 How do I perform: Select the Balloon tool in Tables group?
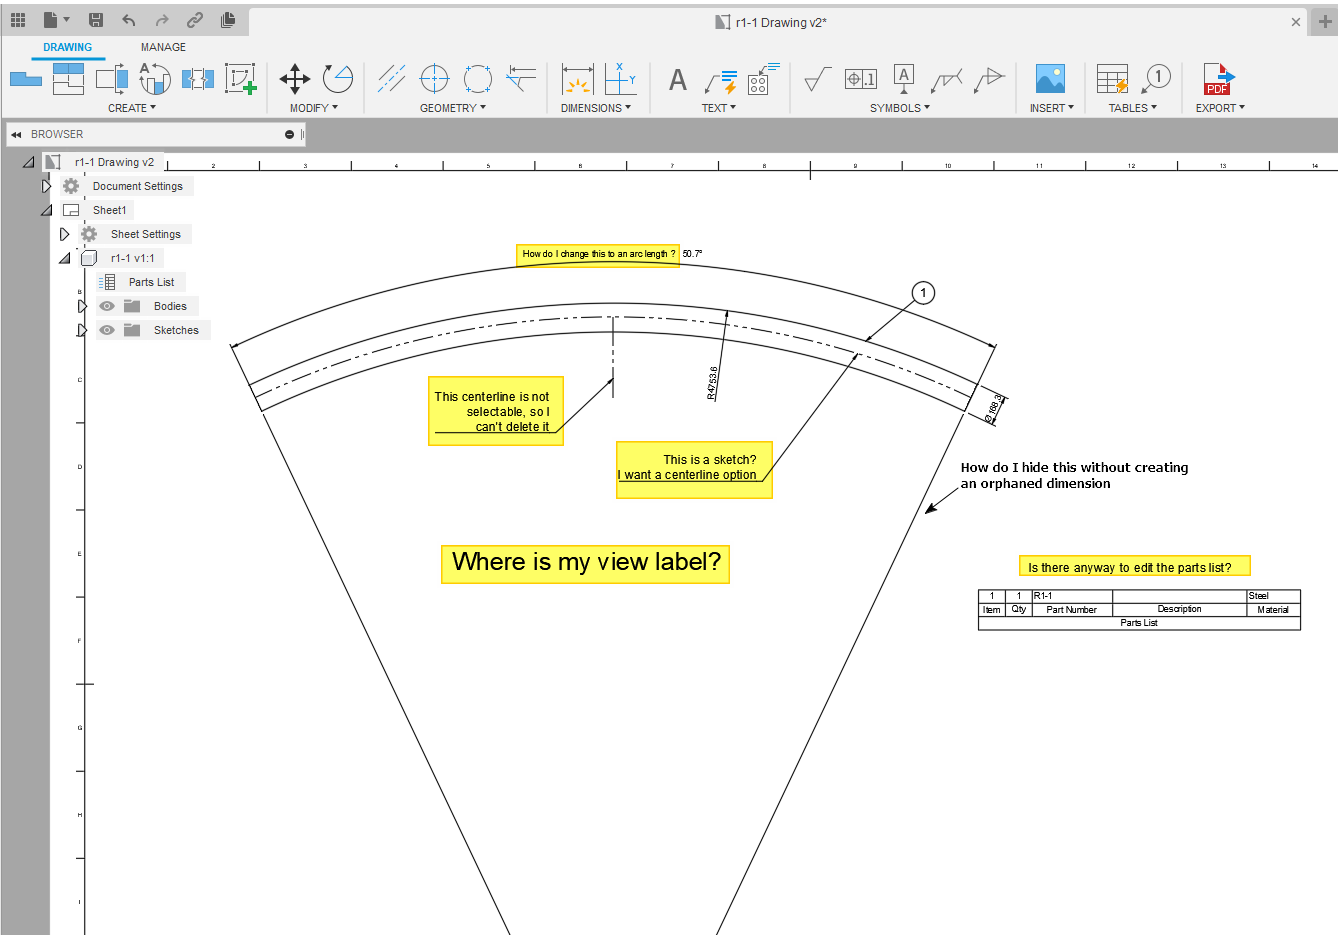click(1157, 79)
